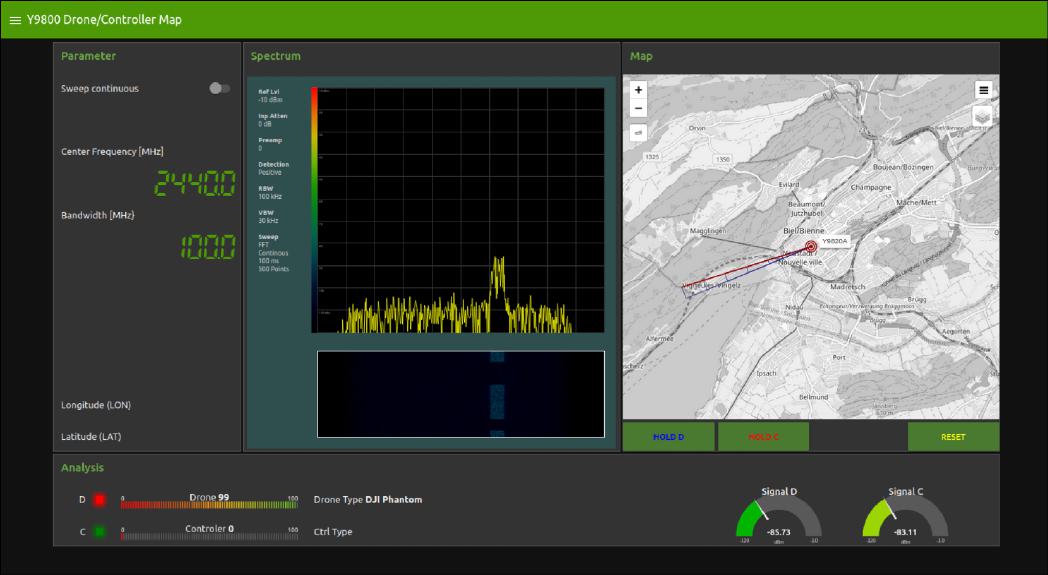Click the green C indicator light
The width and height of the screenshot is (1048, 575).
(100, 532)
